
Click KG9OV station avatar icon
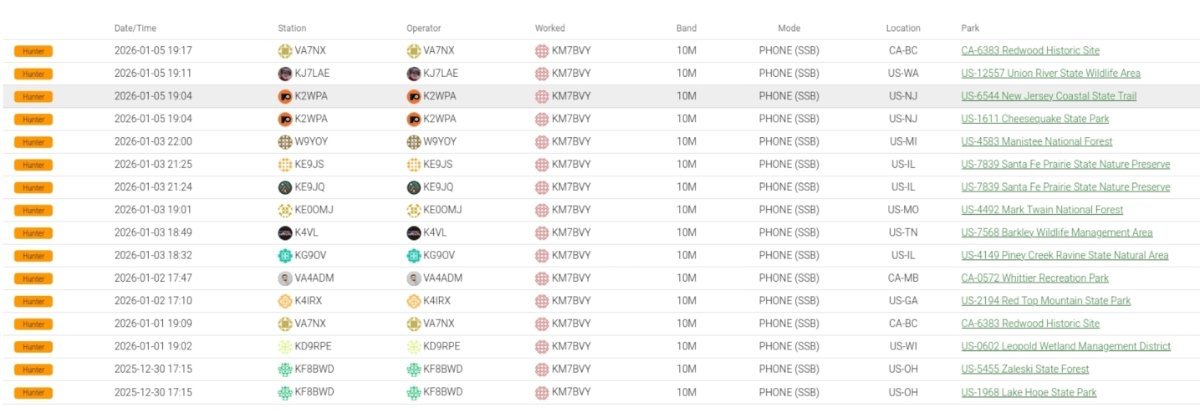click(x=285, y=256)
